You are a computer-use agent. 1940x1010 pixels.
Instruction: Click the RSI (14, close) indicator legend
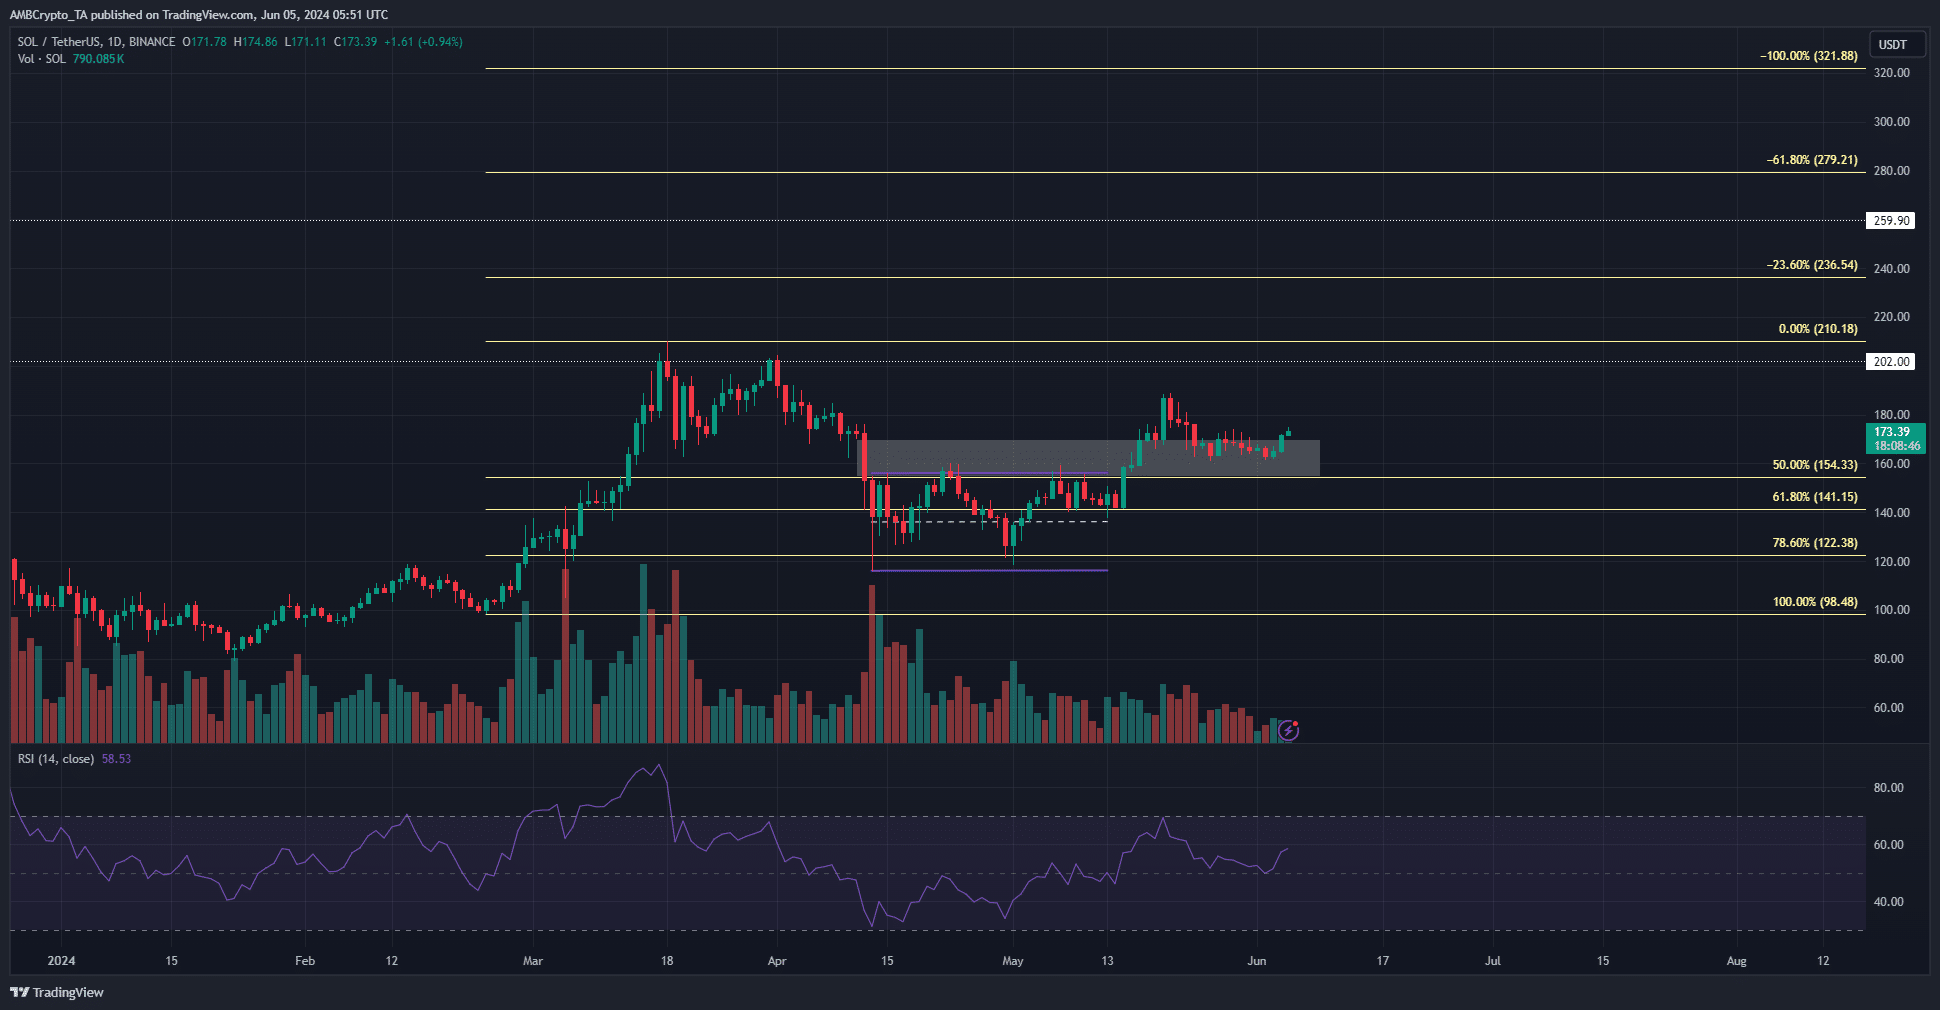click(56, 759)
